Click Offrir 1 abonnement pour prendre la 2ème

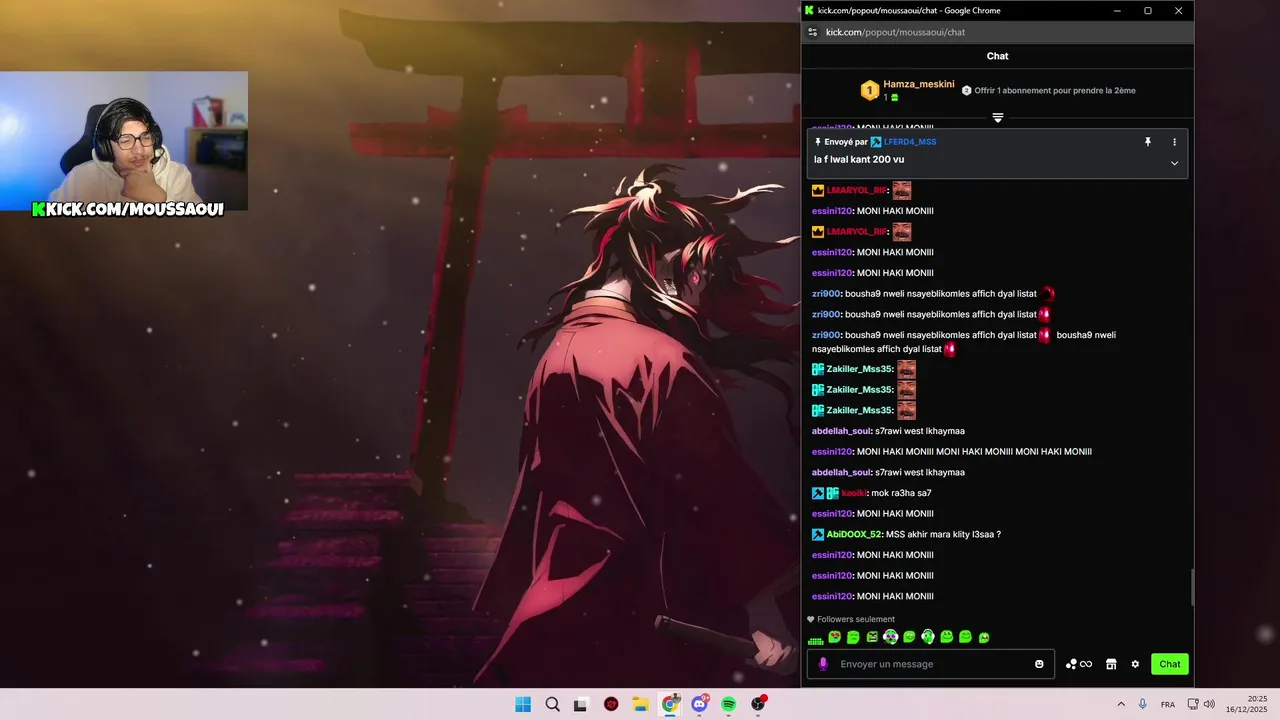pyautogui.click(x=1055, y=90)
